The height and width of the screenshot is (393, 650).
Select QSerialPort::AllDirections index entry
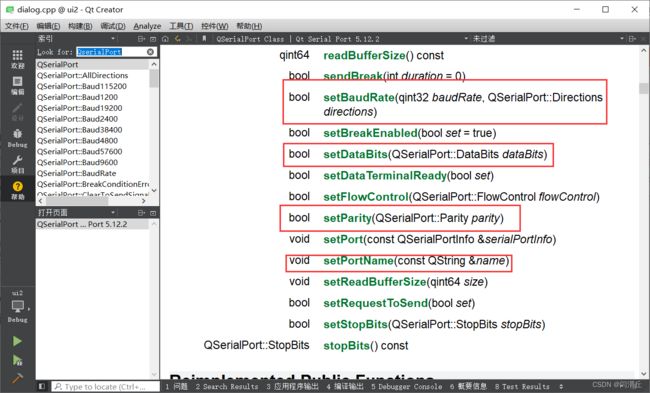92,75
